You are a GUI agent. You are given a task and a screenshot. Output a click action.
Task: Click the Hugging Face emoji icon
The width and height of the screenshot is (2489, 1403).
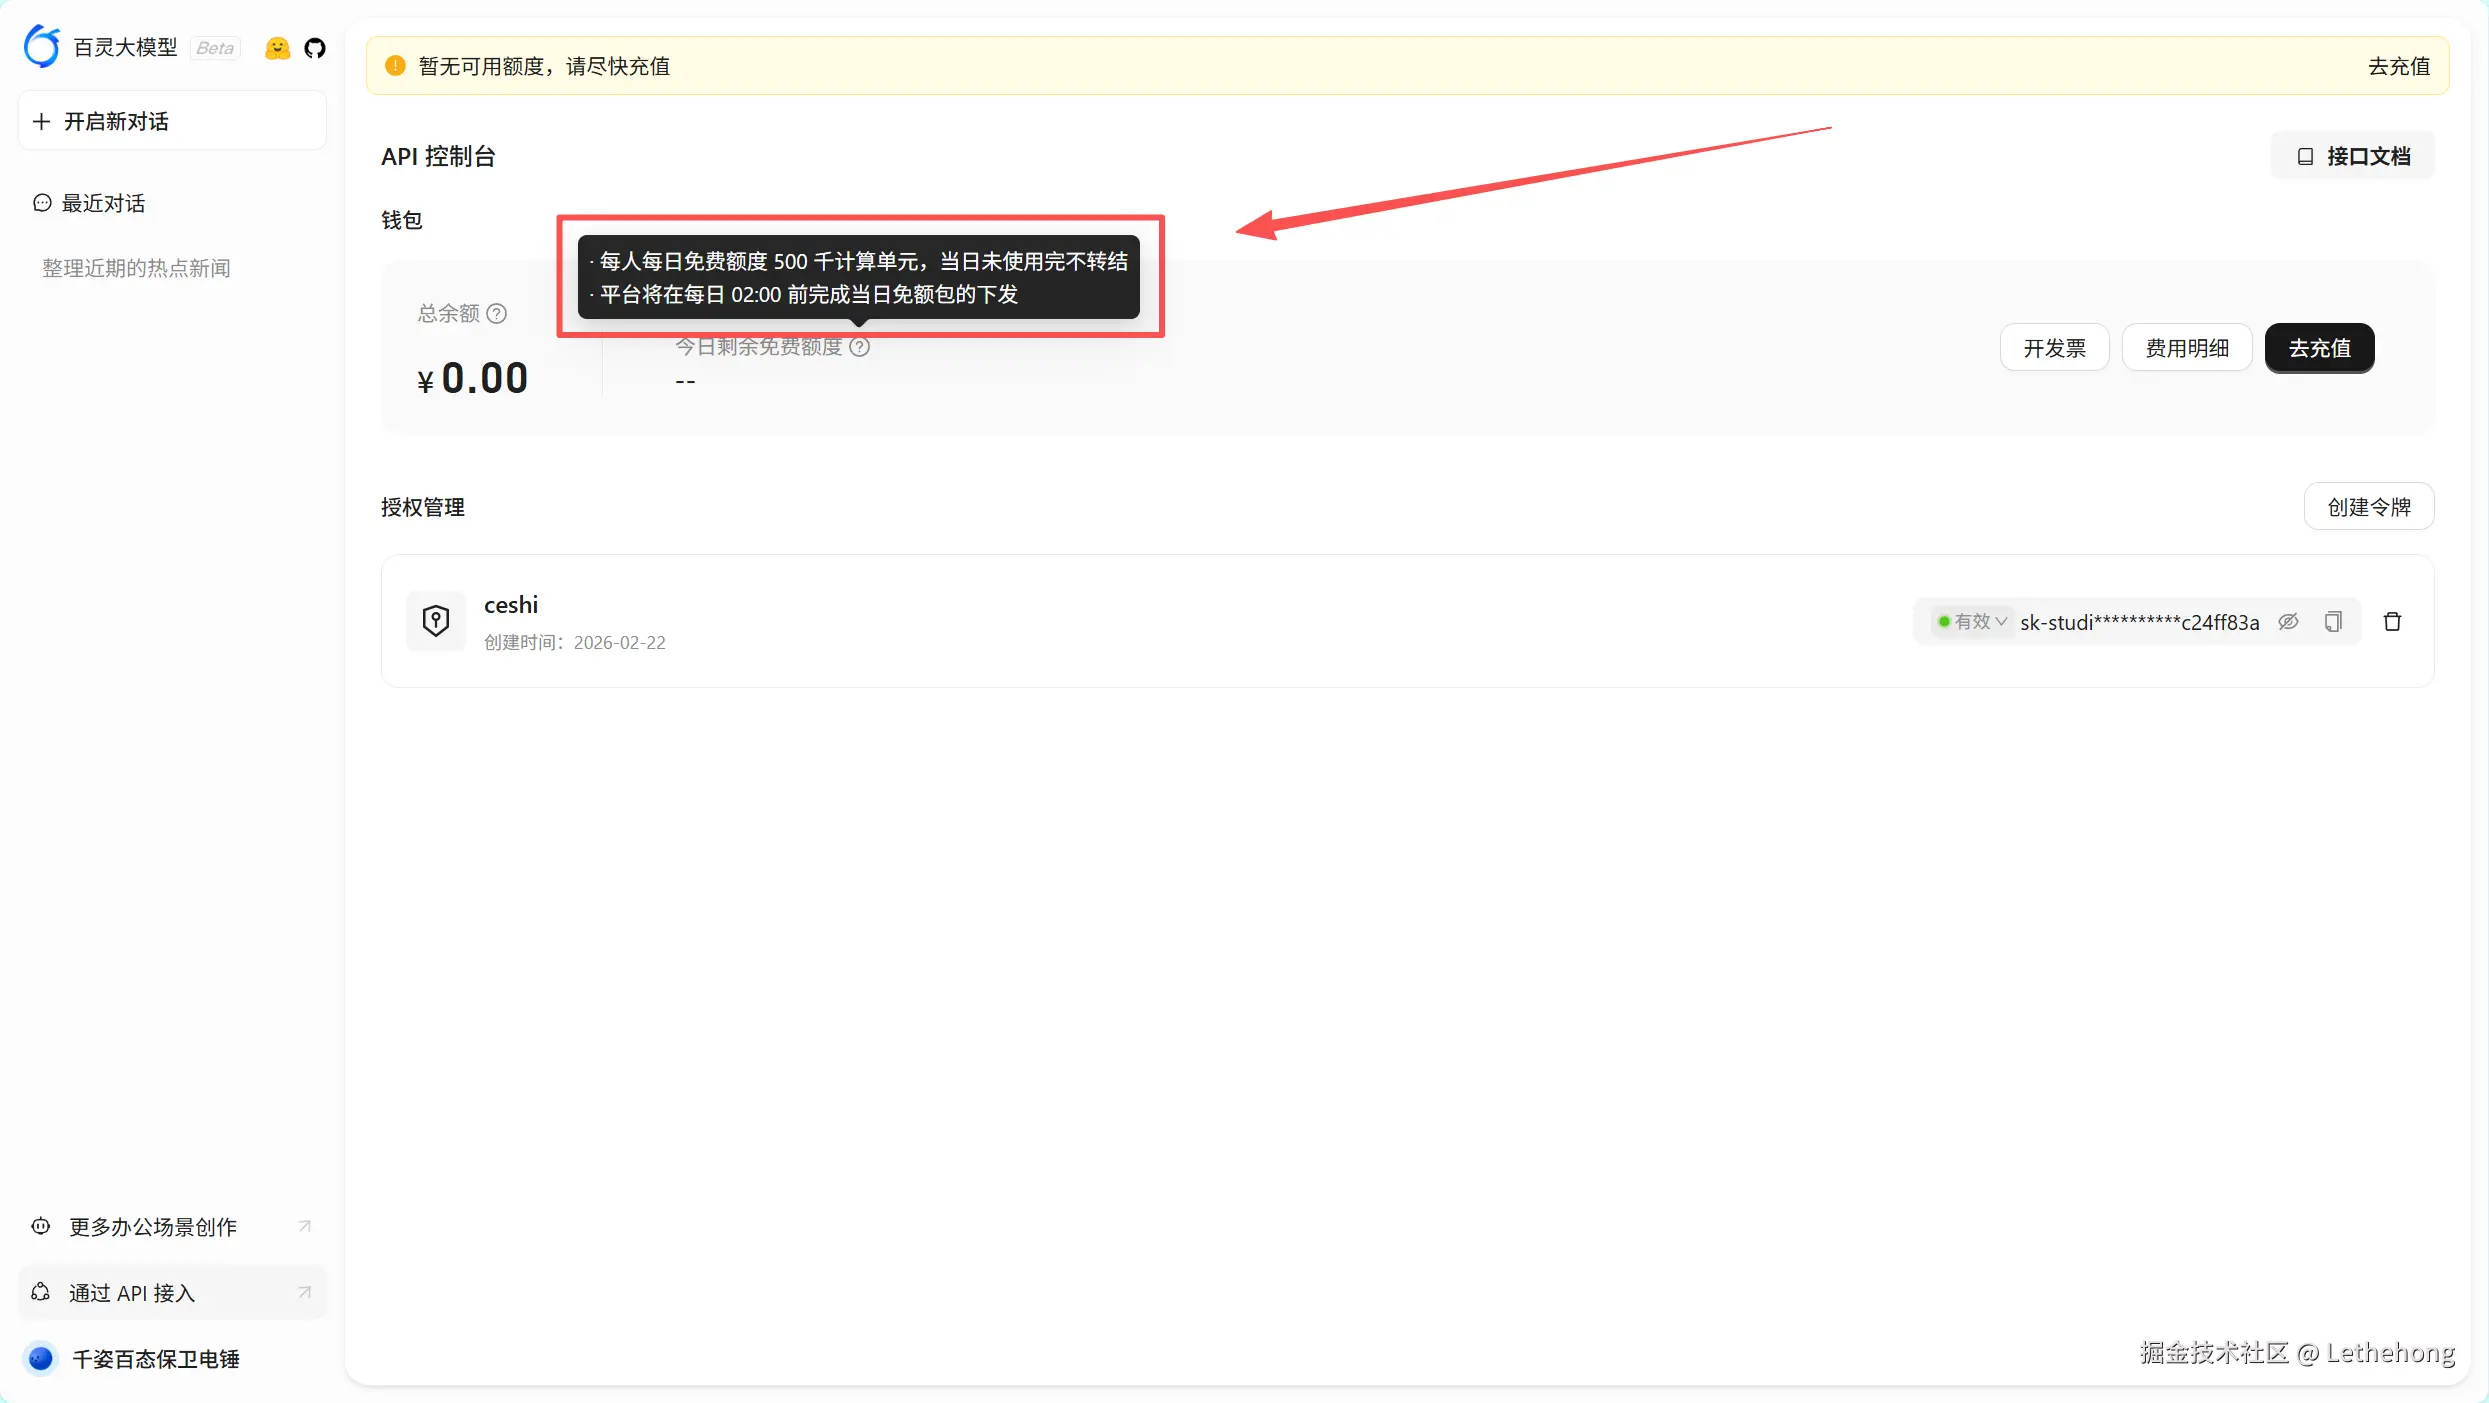[x=277, y=48]
